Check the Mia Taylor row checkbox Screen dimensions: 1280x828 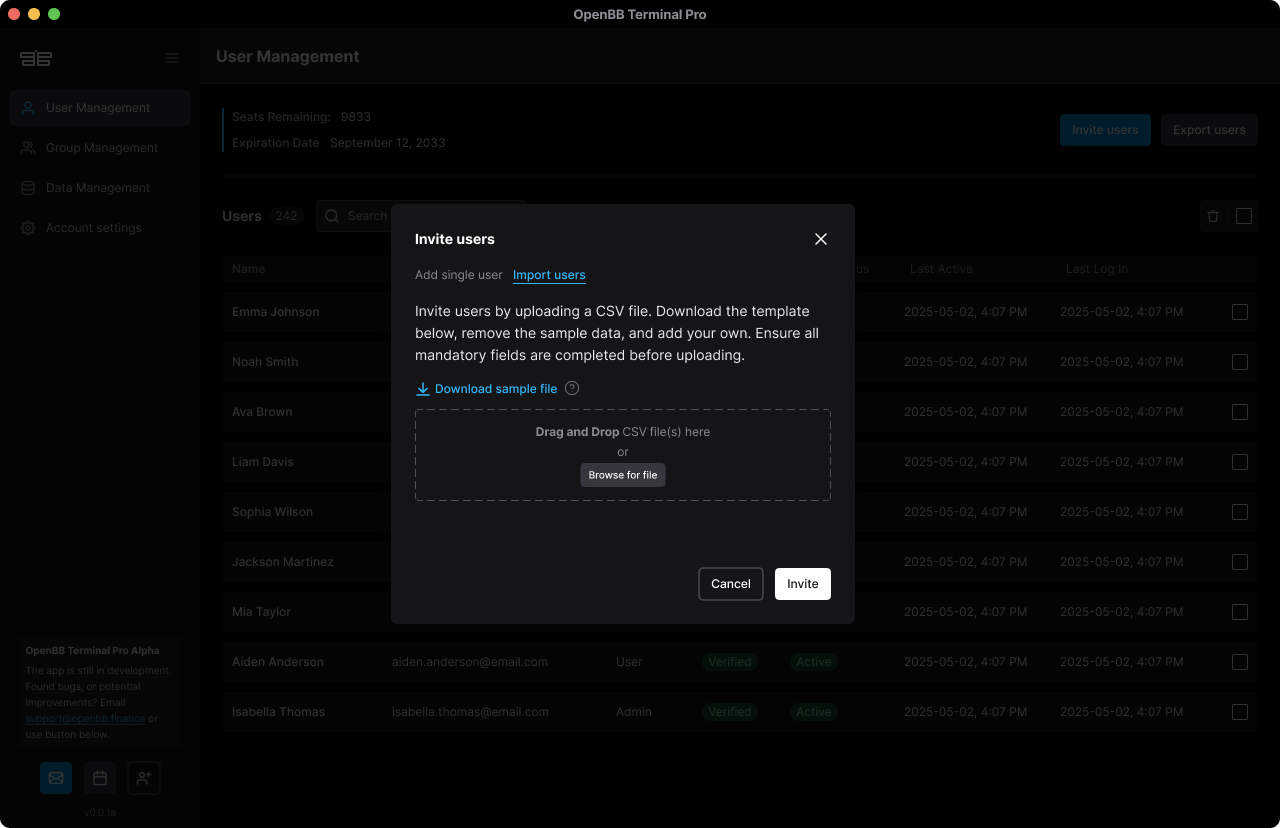click(x=1240, y=612)
